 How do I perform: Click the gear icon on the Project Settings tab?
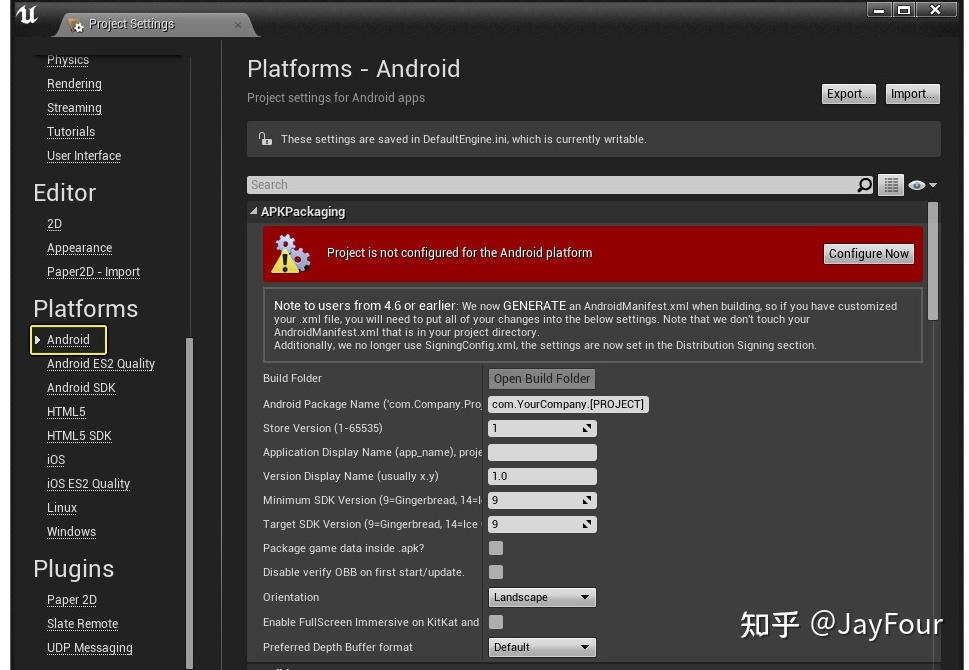tap(77, 25)
